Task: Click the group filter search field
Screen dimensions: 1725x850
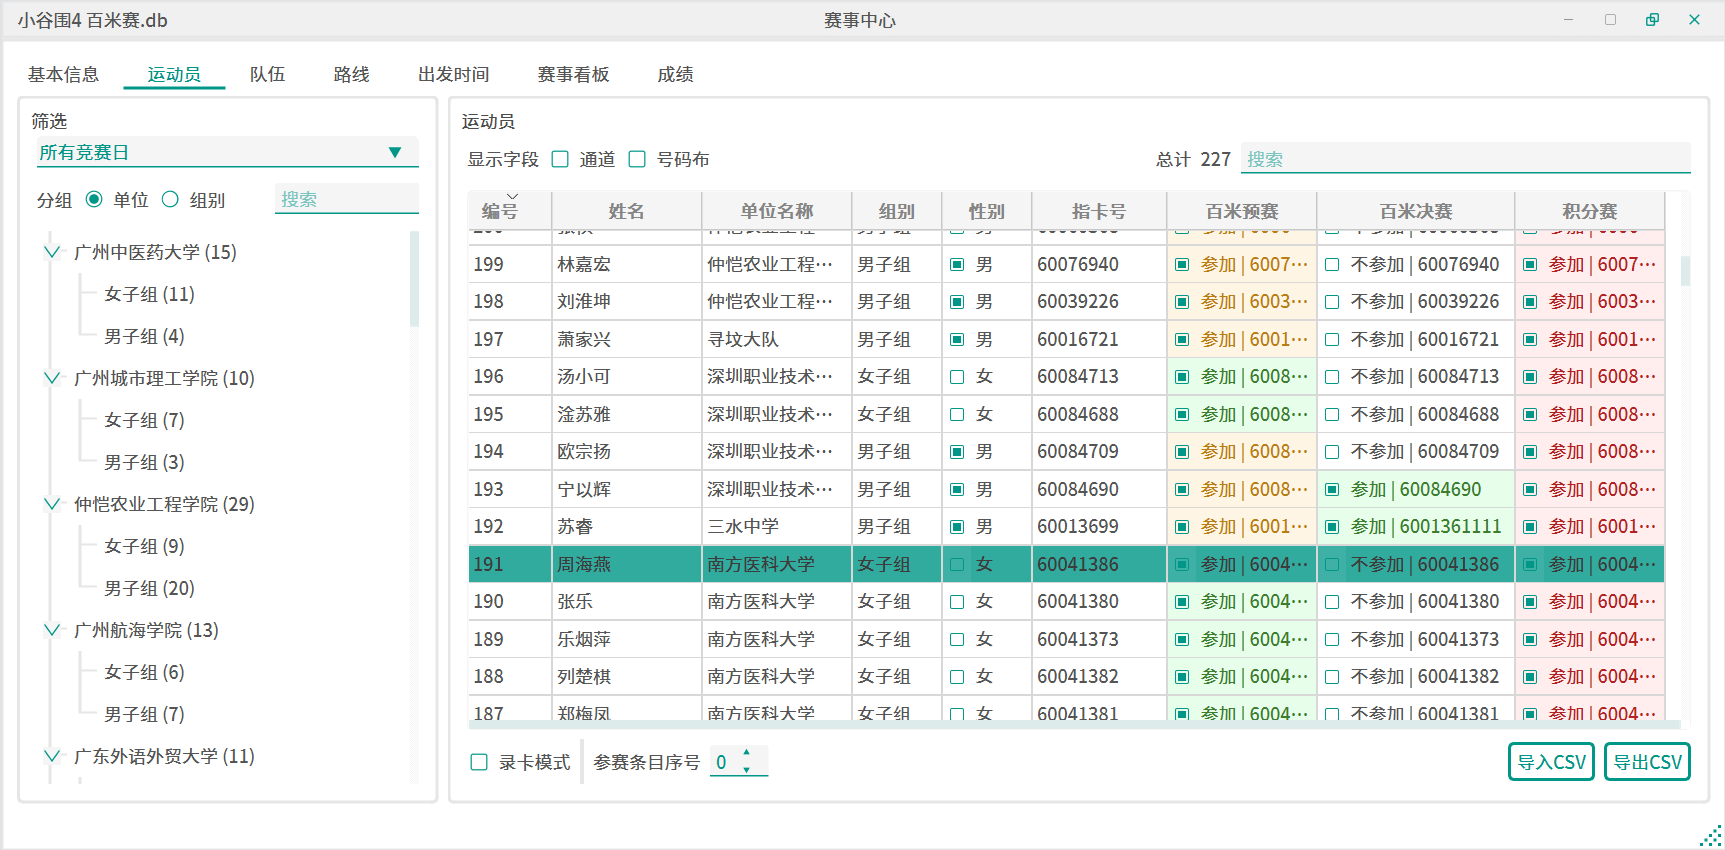Action: pyautogui.click(x=346, y=199)
